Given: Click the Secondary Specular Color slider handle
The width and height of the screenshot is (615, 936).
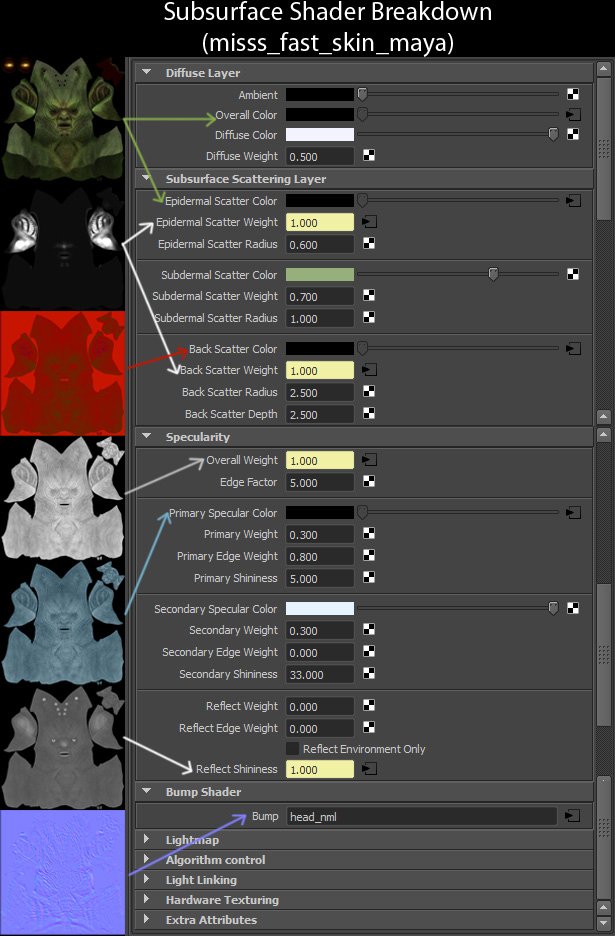Looking at the screenshot, I should 553,608.
